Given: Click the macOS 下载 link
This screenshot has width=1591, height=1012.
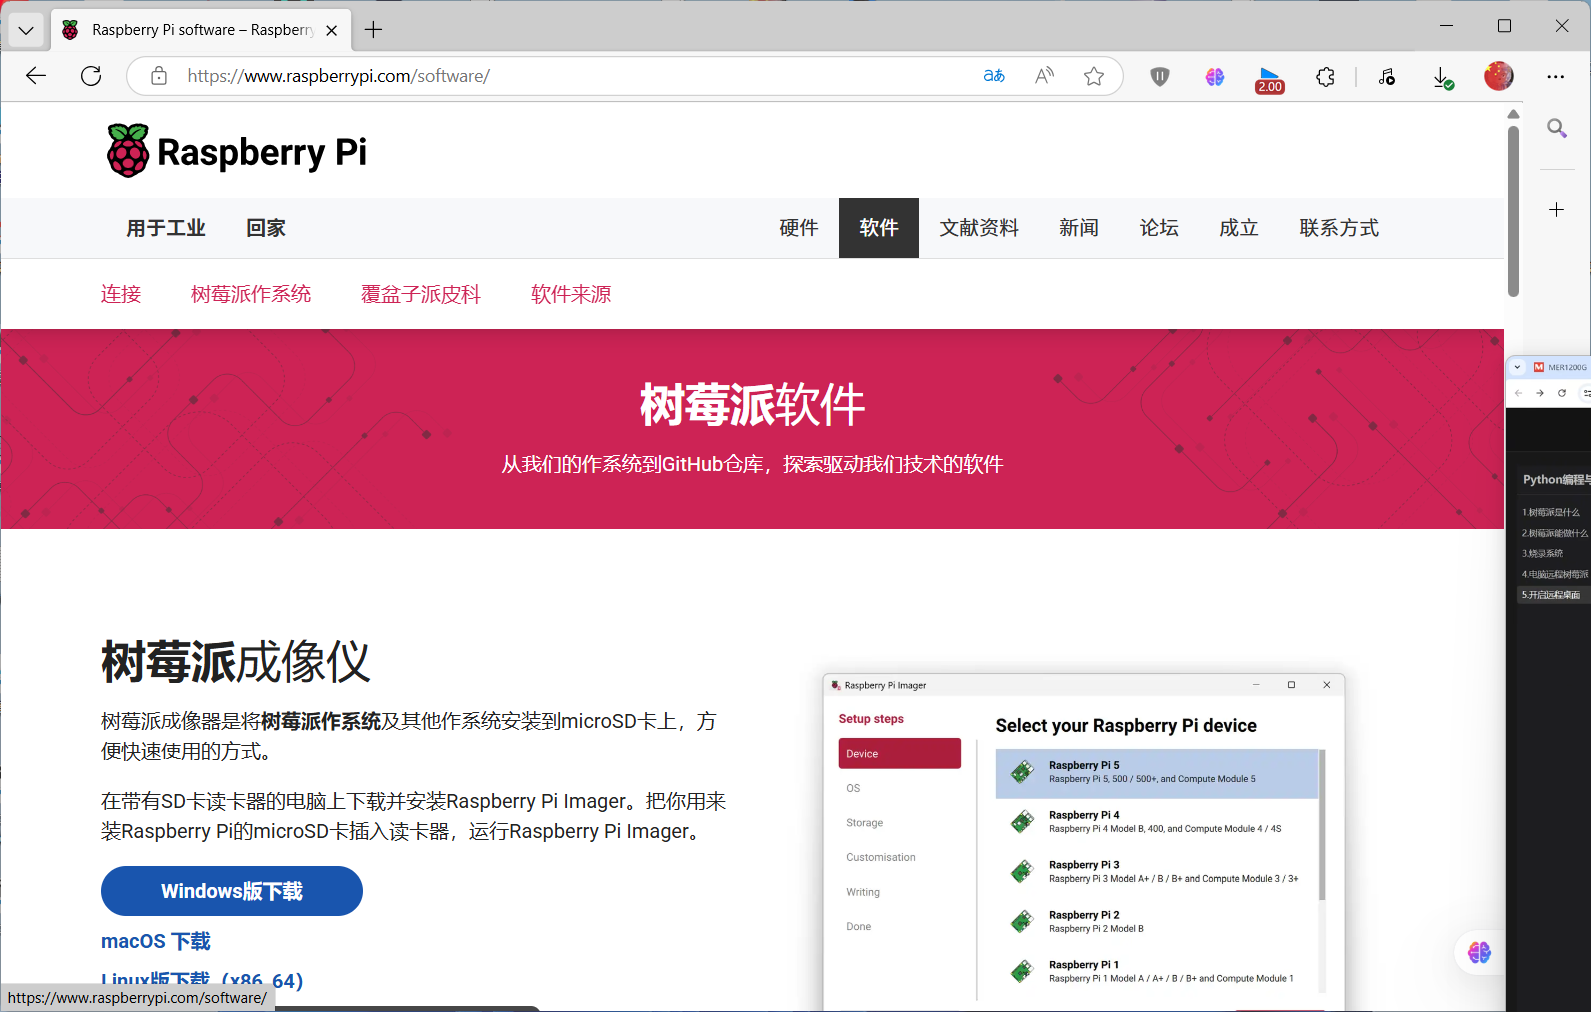Looking at the screenshot, I should tap(156, 941).
